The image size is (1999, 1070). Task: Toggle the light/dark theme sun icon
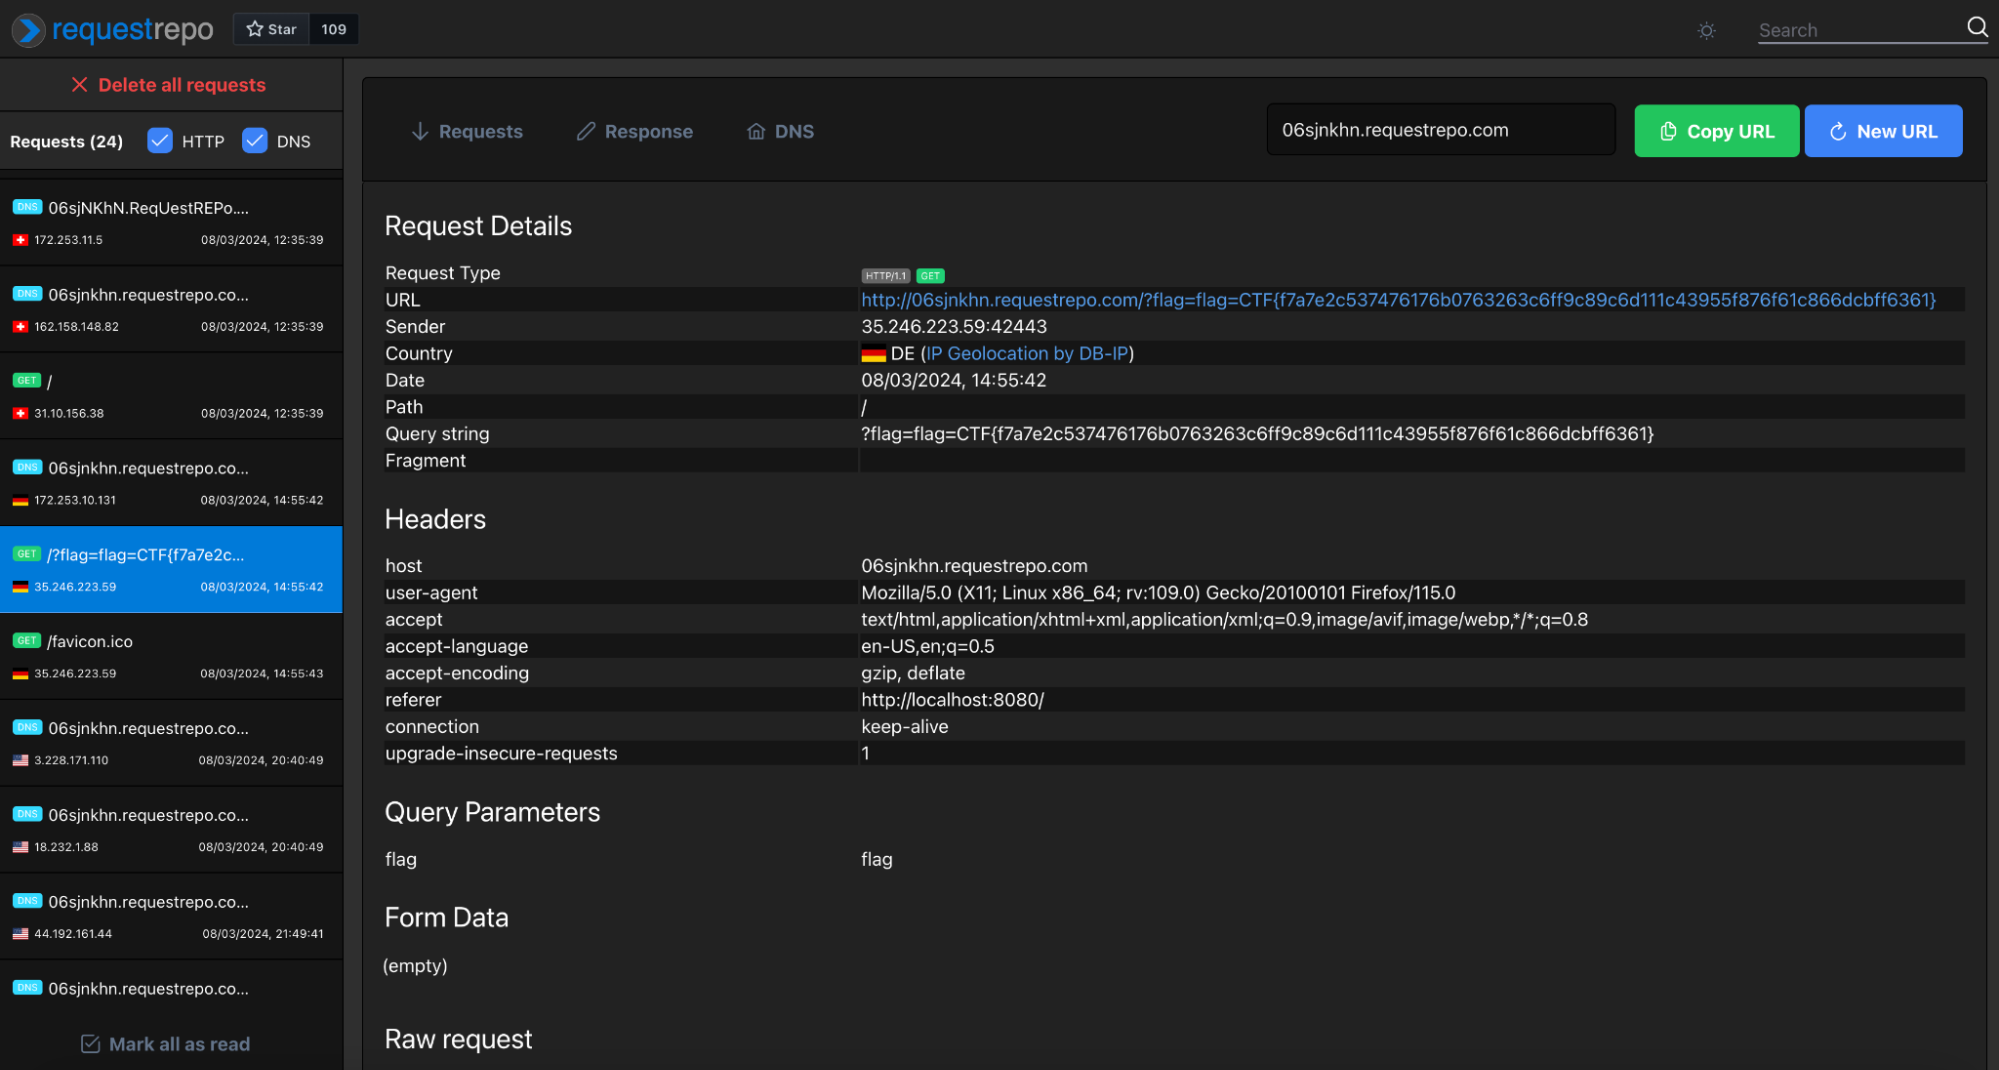point(1706,31)
